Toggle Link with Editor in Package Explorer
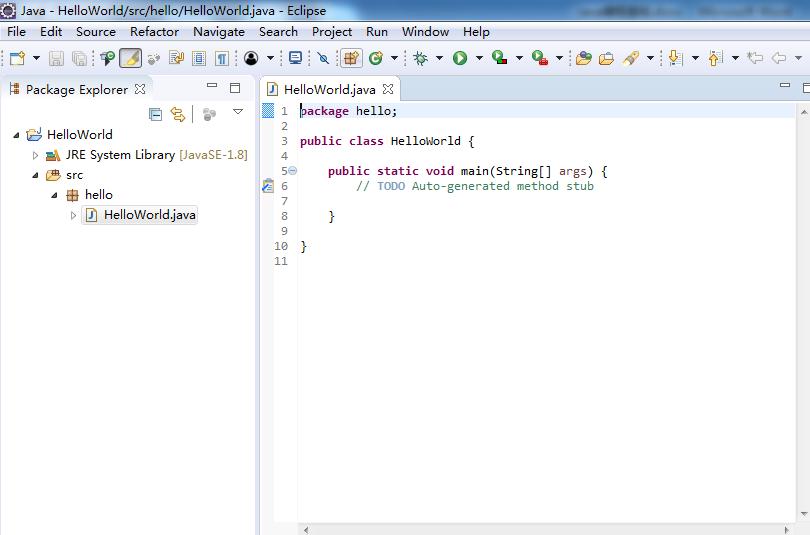This screenshot has height=535, width=810. (178, 114)
